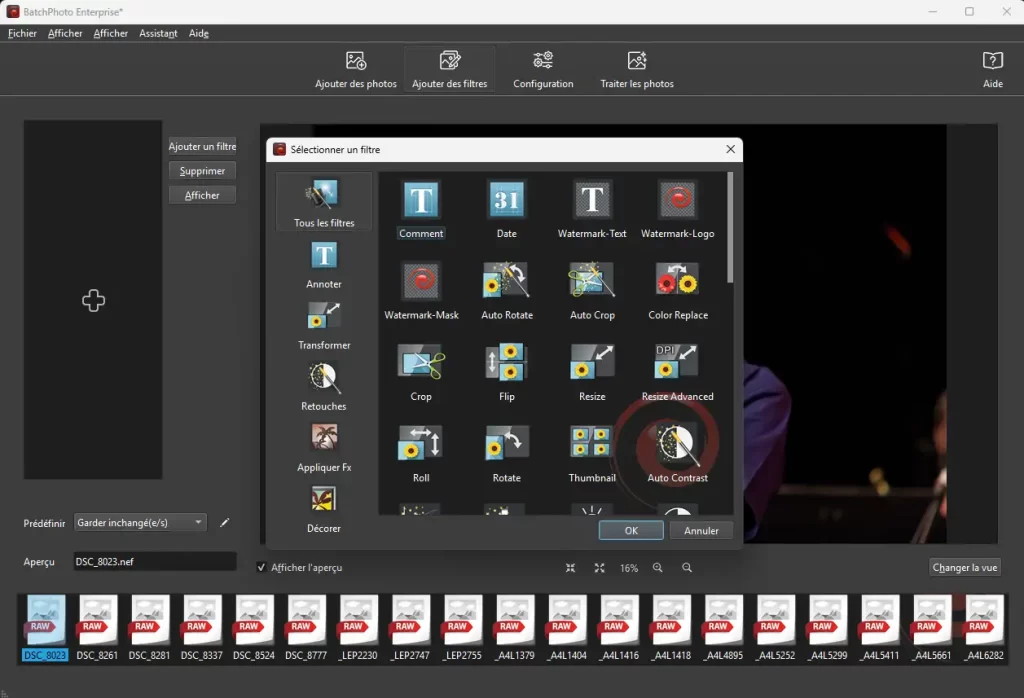This screenshot has height=698, width=1024.
Task: Toggle Afficher l'aperçu checkbox
Action: coord(261,567)
